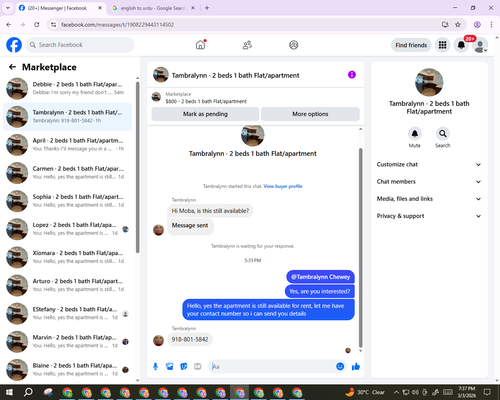Open the Facebook Home icon
Viewport: 500px width, 400px height.
click(200, 45)
